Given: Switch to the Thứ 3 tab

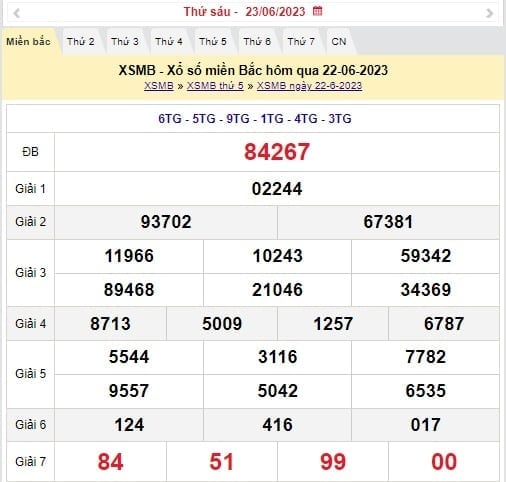Looking at the screenshot, I should [125, 42].
